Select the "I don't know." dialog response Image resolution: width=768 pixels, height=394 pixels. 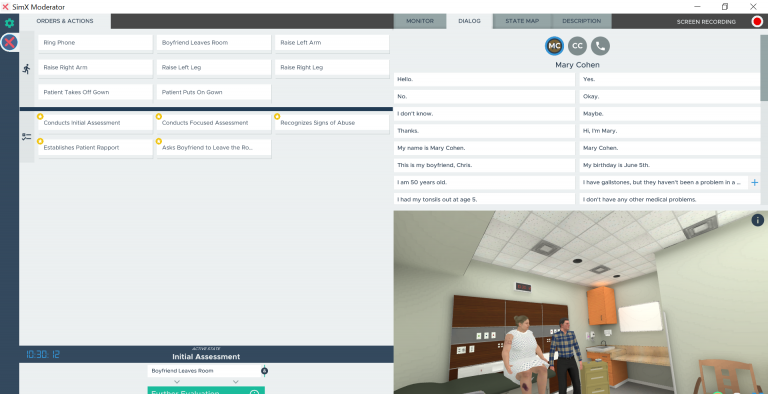[x=484, y=114]
